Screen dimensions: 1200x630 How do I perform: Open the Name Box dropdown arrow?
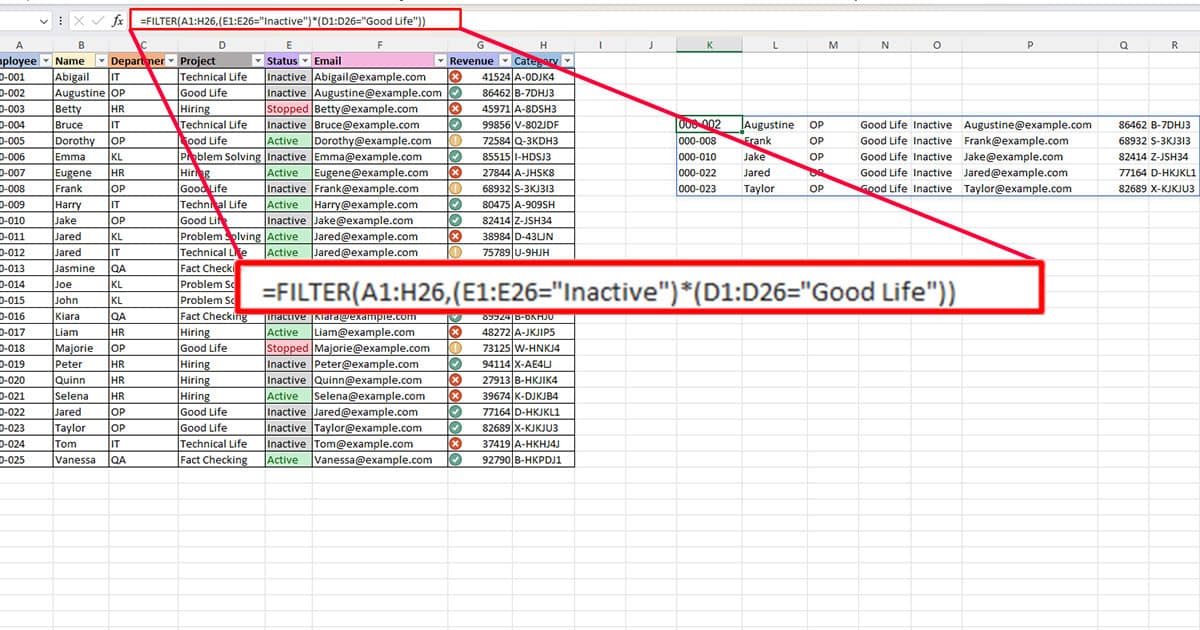43,19
